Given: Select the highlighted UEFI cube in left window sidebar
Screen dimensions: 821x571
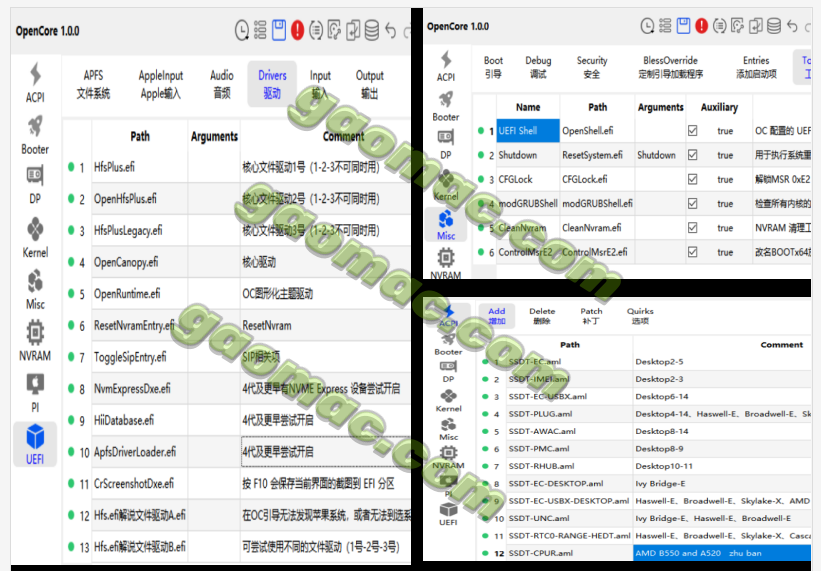Looking at the screenshot, I should click(x=35, y=444).
